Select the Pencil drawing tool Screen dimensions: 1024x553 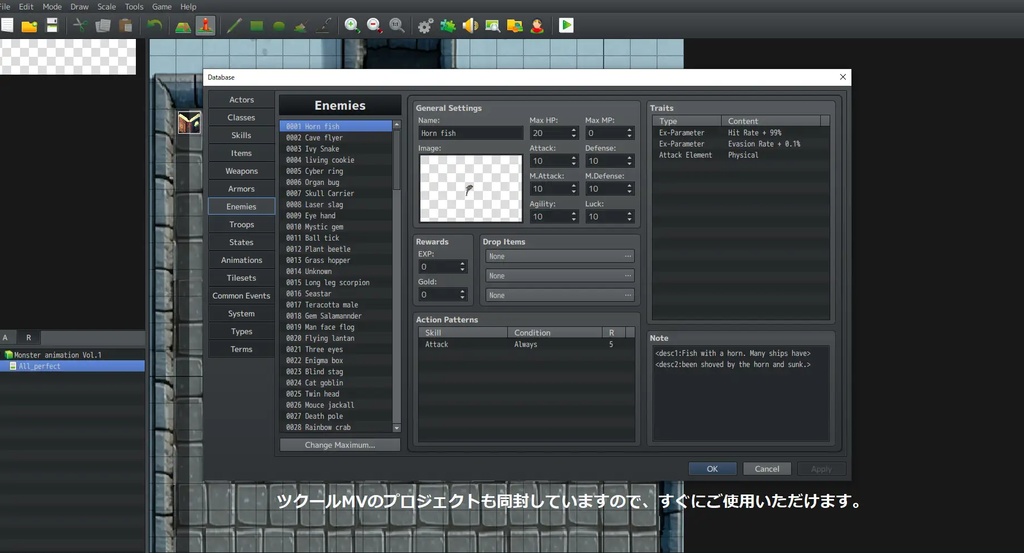click(x=235, y=26)
